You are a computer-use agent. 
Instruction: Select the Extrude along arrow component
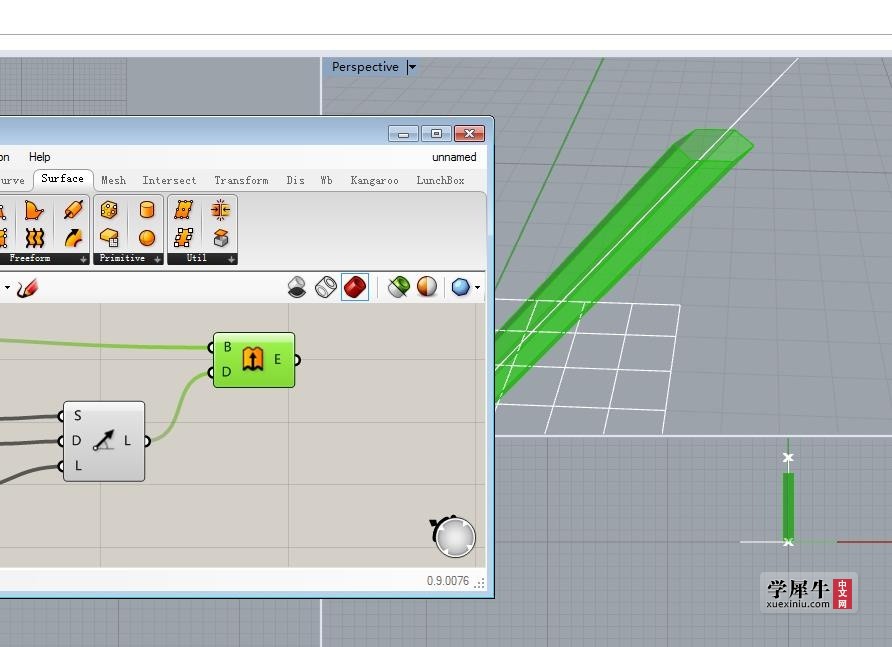click(73, 238)
